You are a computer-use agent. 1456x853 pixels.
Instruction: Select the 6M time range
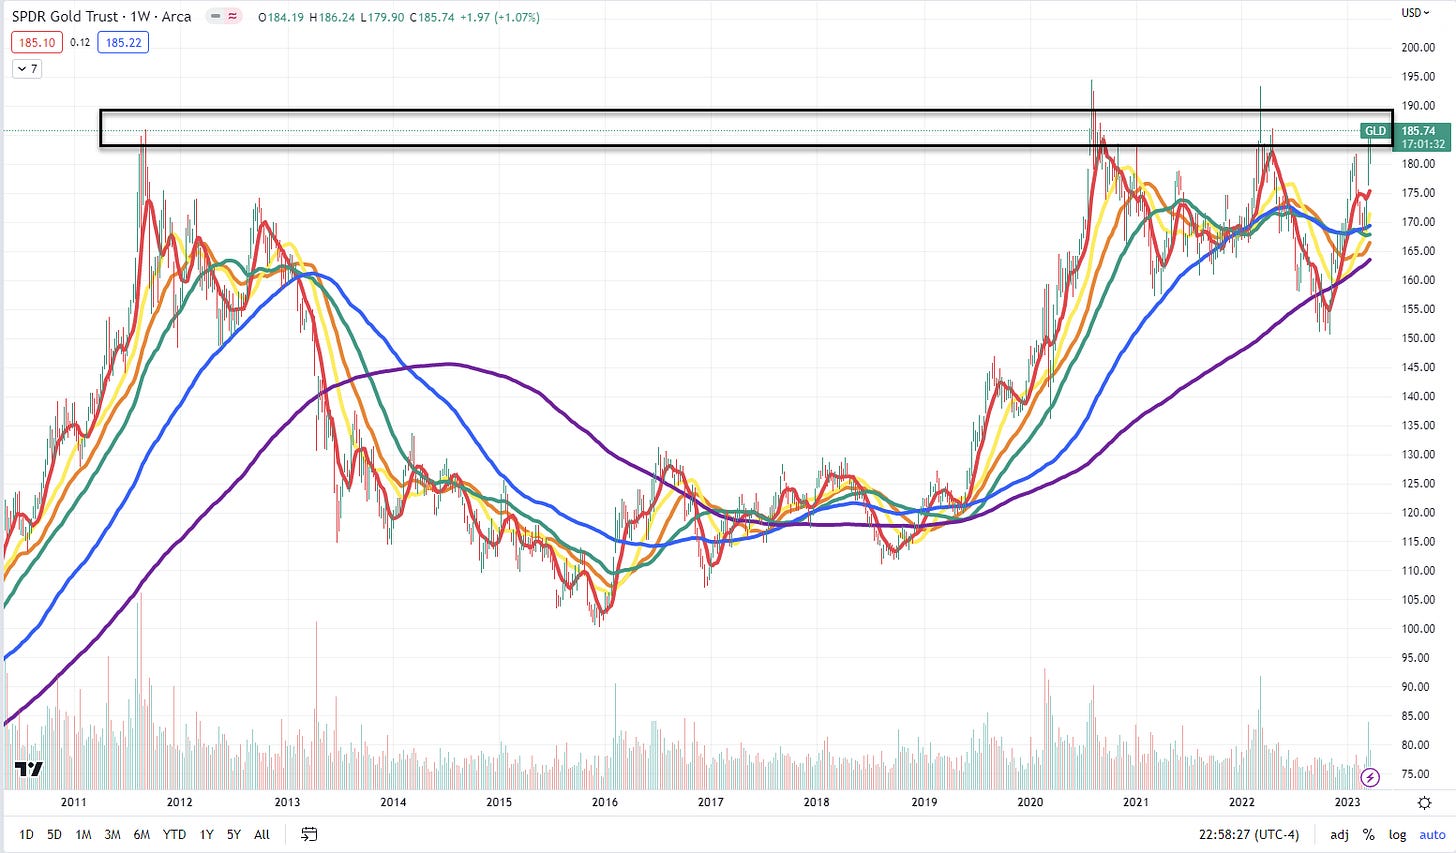(x=141, y=834)
